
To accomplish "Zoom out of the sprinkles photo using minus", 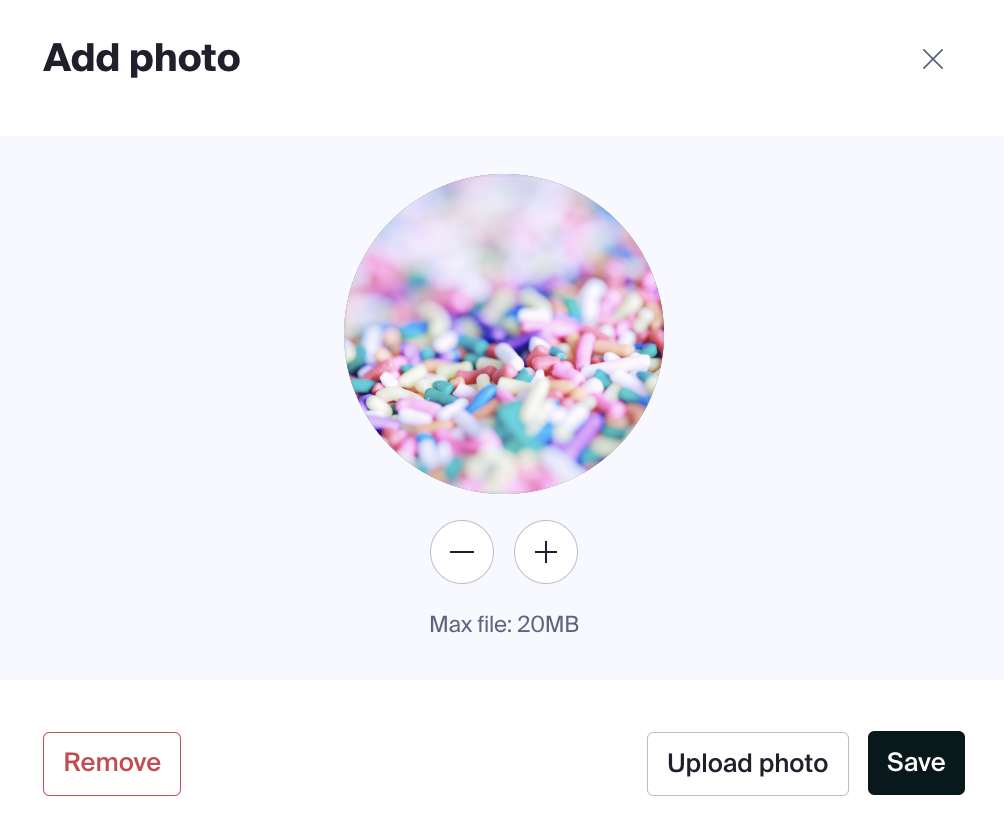I will pyautogui.click(x=462, y=552).
